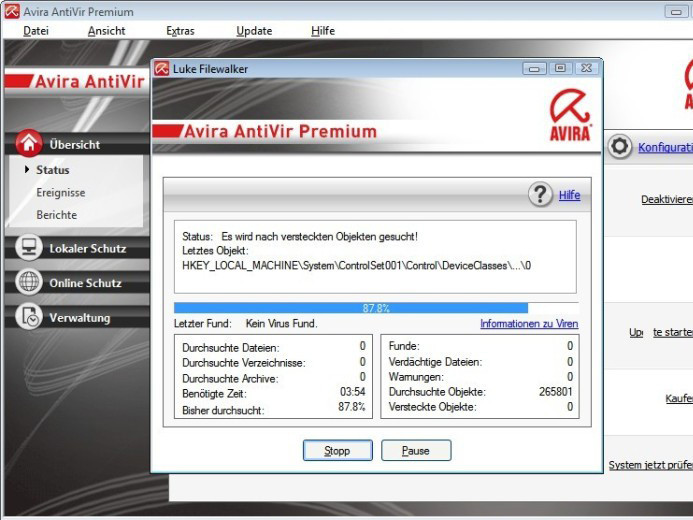Open the Datei menu
This screenshot has height=520, width=693.
tap(36, 30)
